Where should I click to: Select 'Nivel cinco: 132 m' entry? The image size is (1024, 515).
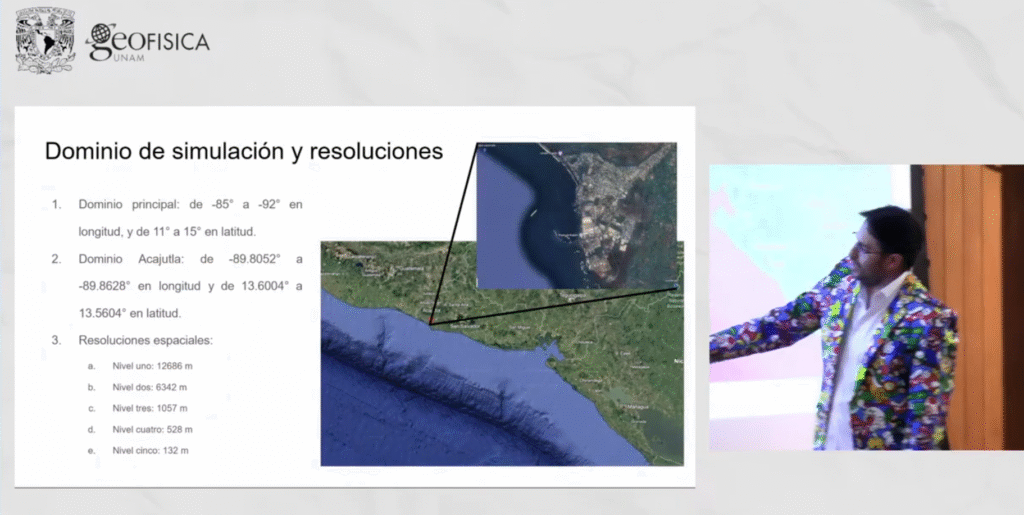click(x=150, y=451)
